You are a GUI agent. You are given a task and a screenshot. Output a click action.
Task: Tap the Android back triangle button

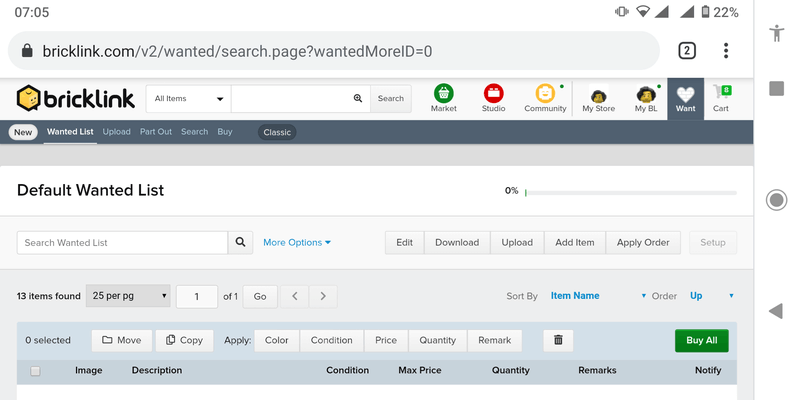point(776,311)
